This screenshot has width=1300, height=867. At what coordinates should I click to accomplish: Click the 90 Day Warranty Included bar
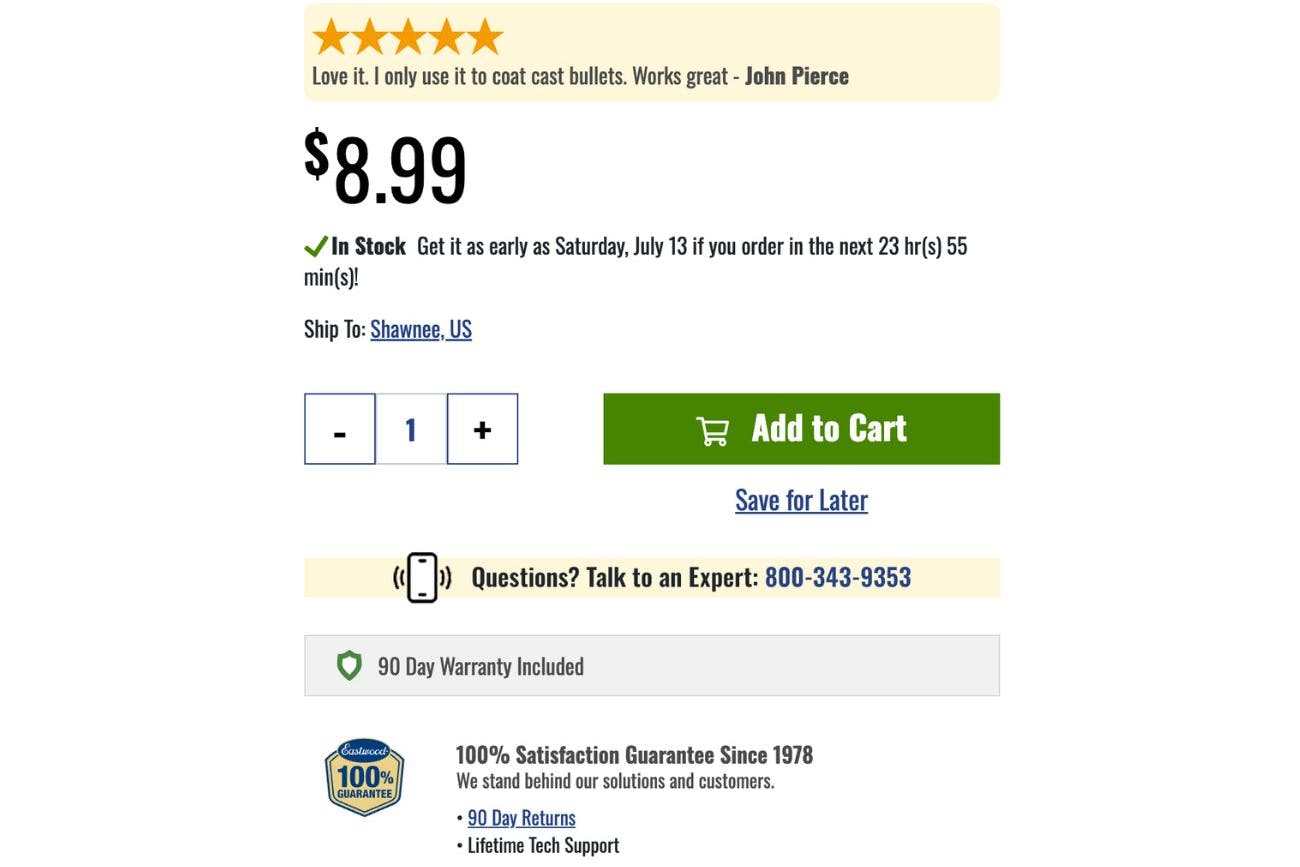click(x=652, y=665)
